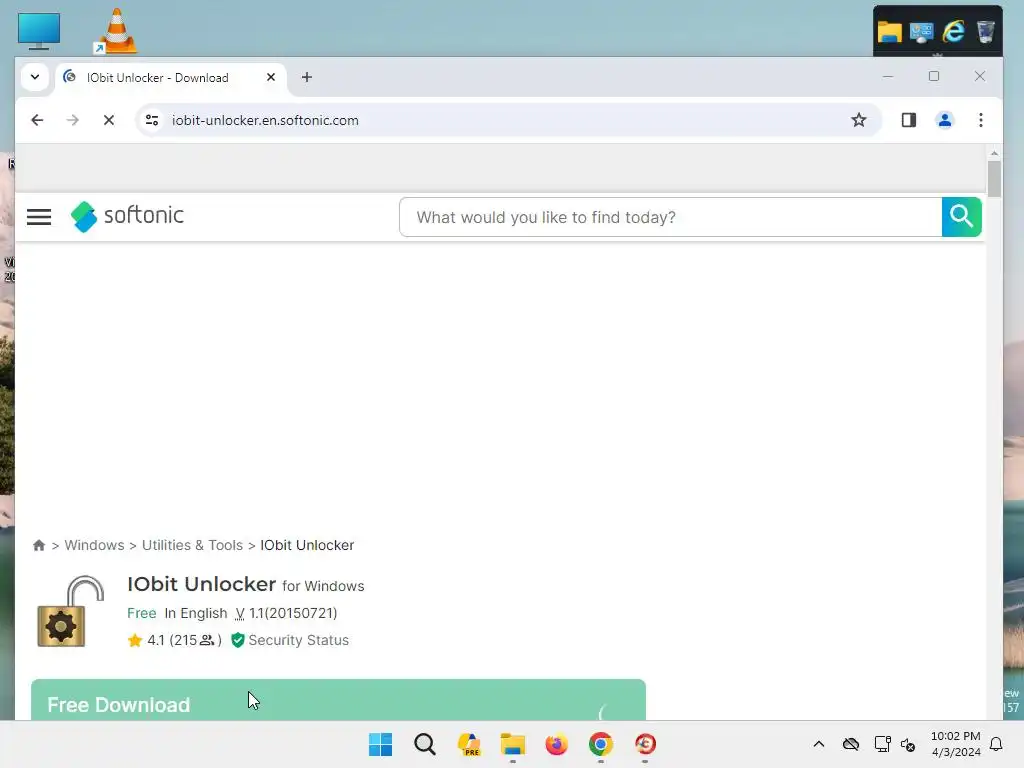Open the Recycle Bin in desktop toolbar
Image resolution: width=1024 pixels, height=768 pixels.
pos(985,31)
